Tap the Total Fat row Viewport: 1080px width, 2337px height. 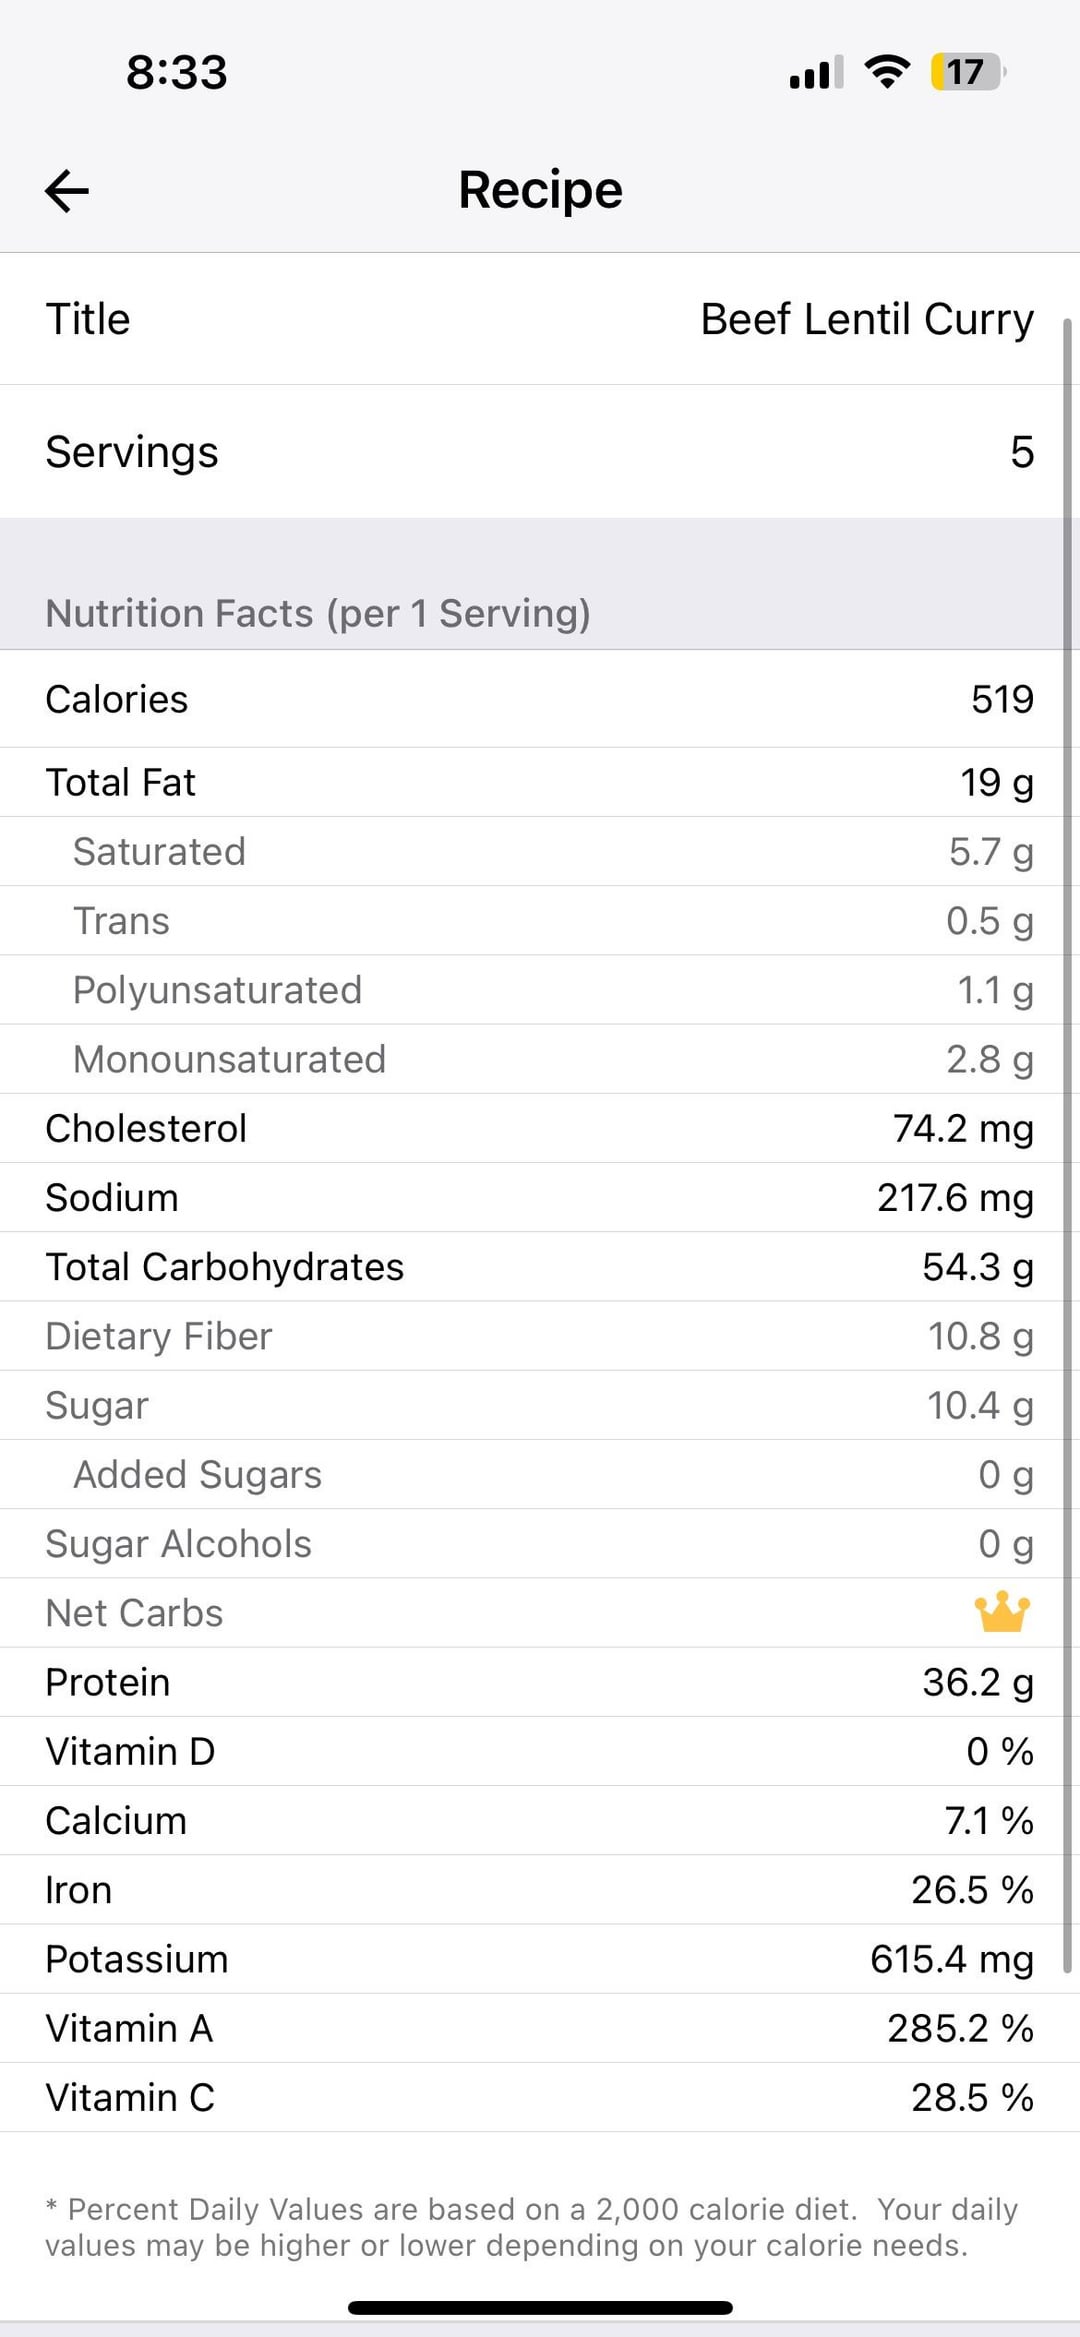[x=540, y=782]
